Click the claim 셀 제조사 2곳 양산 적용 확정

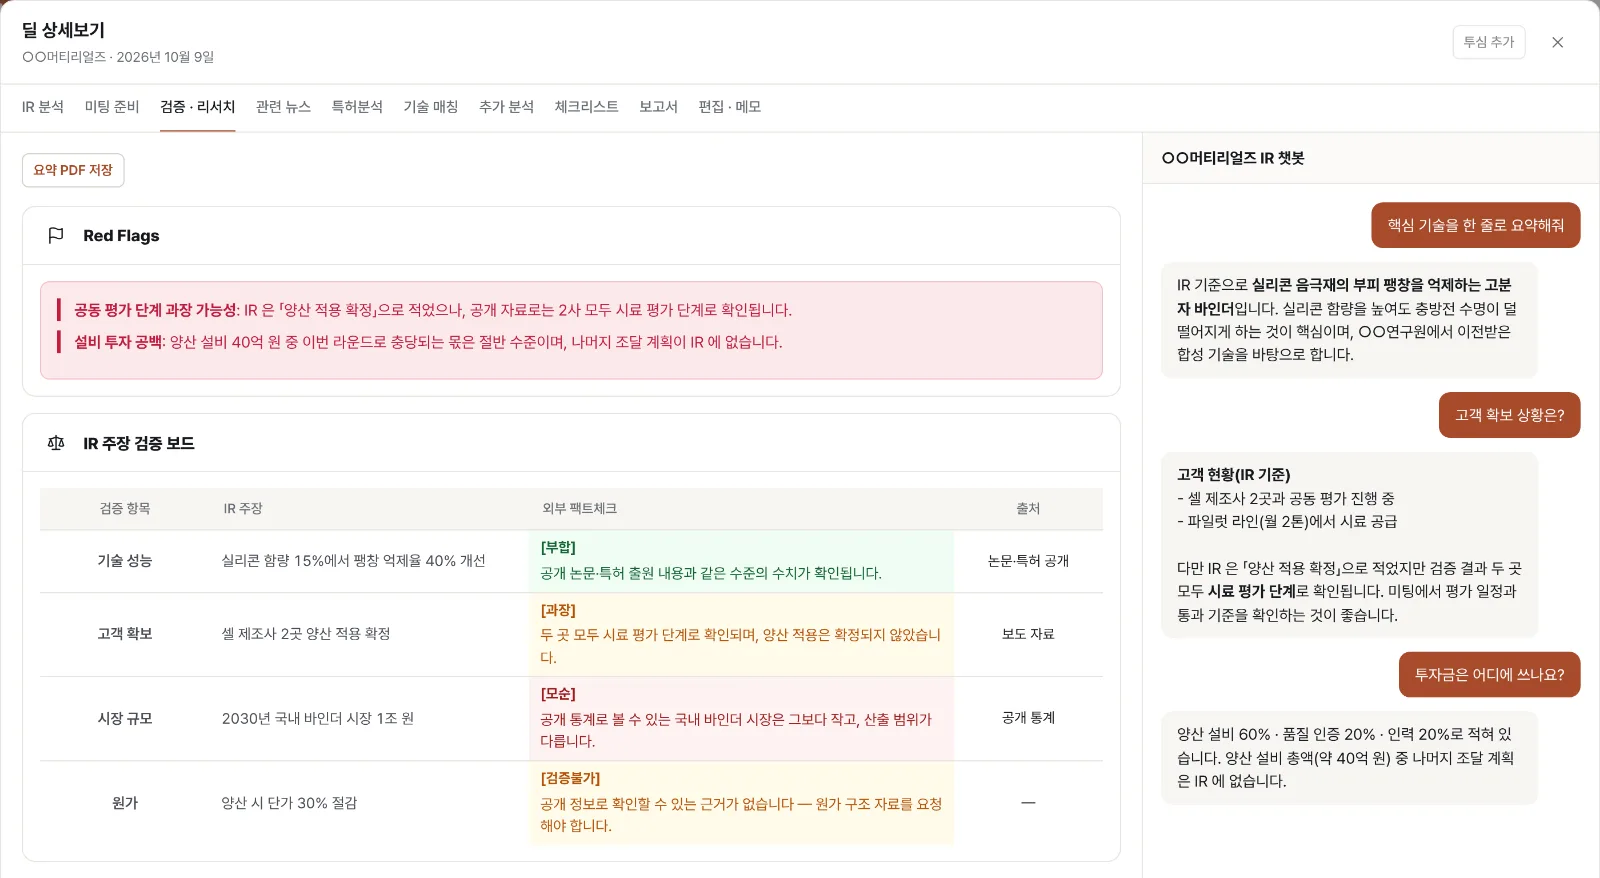(306, 634)
